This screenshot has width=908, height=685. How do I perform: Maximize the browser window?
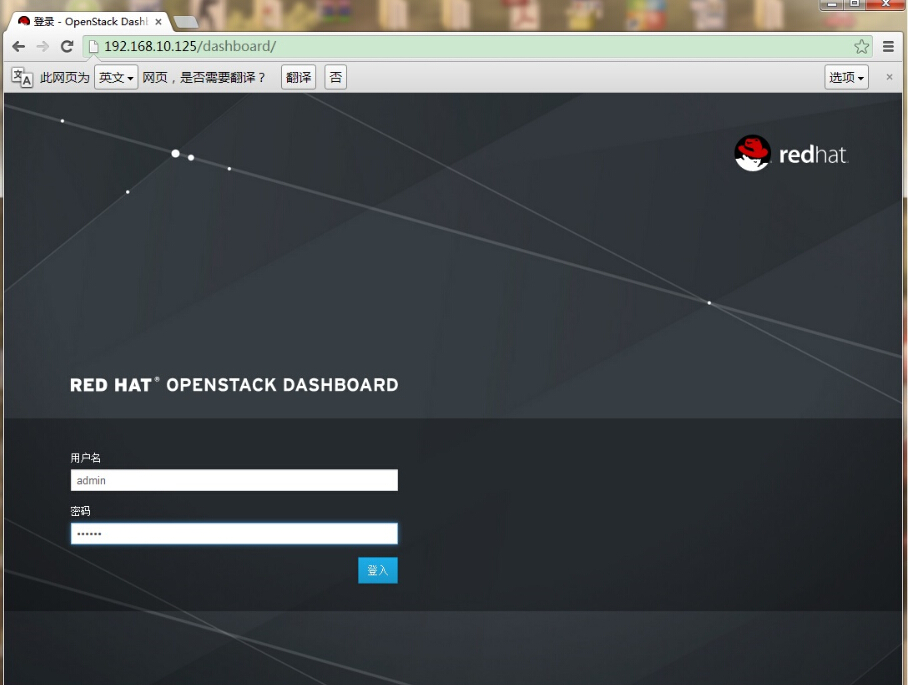click(x=855, y=4)
